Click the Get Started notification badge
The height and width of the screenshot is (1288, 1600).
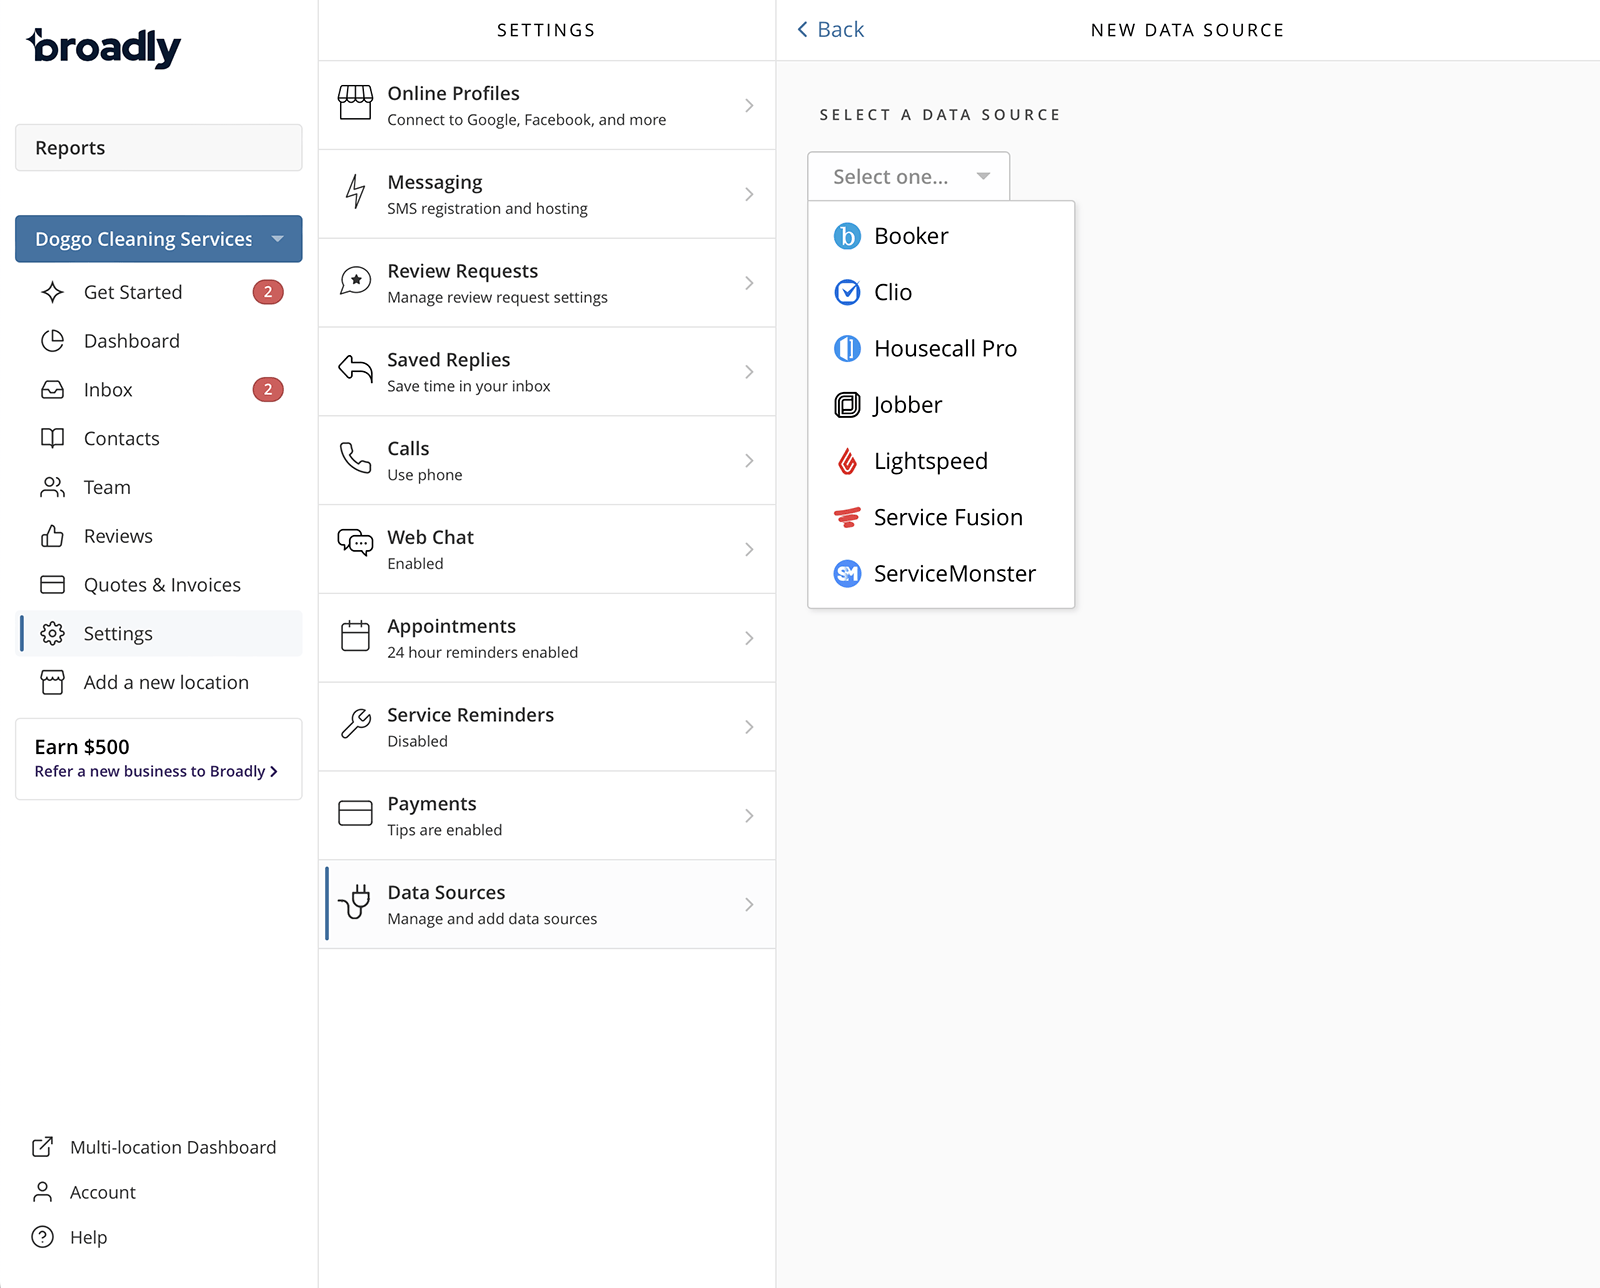point(268,292)
